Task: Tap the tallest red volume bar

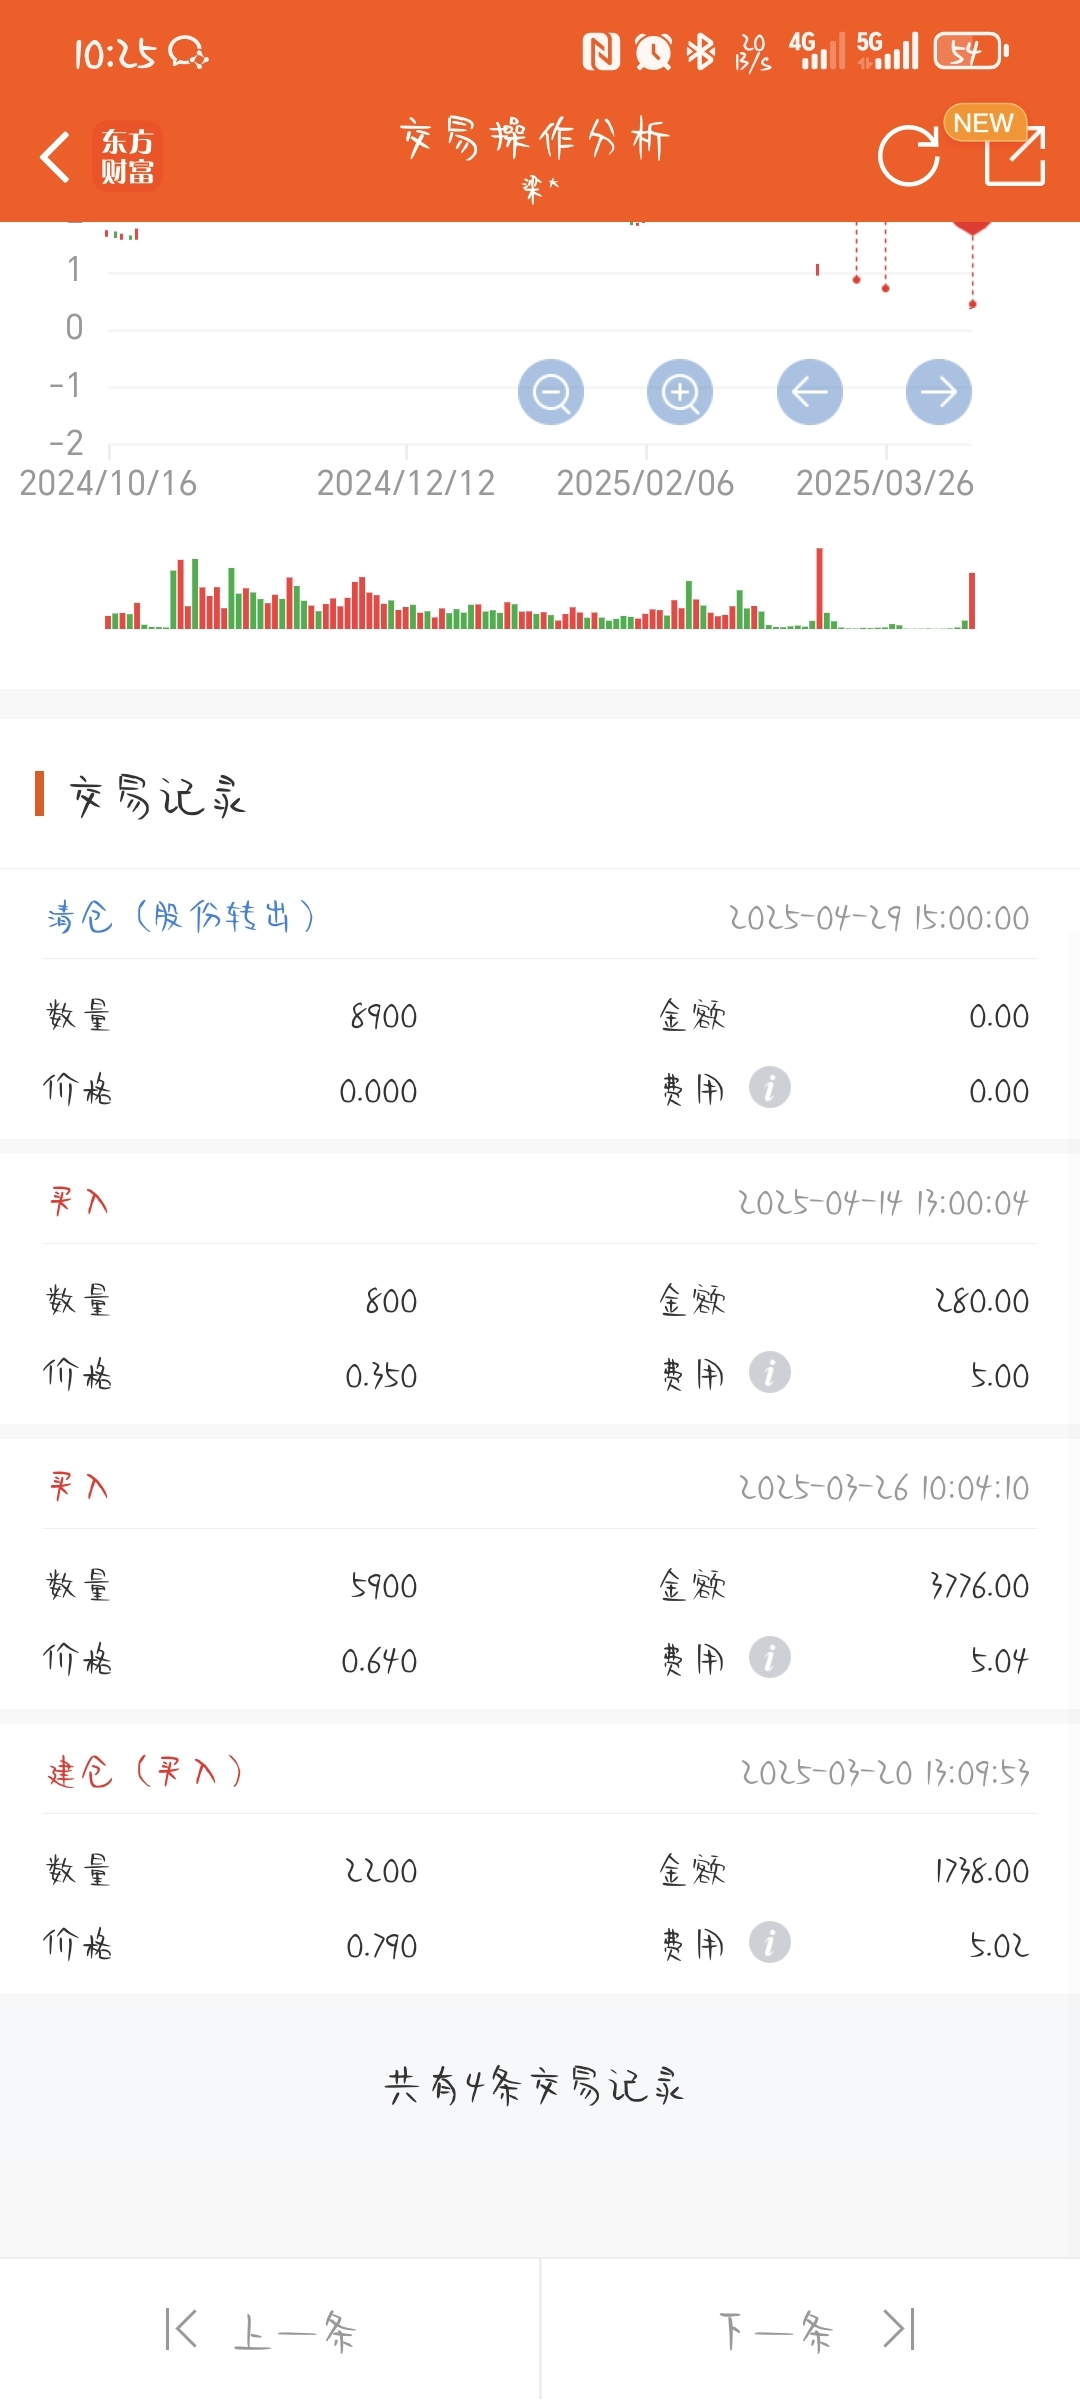Action: (819, 587)
